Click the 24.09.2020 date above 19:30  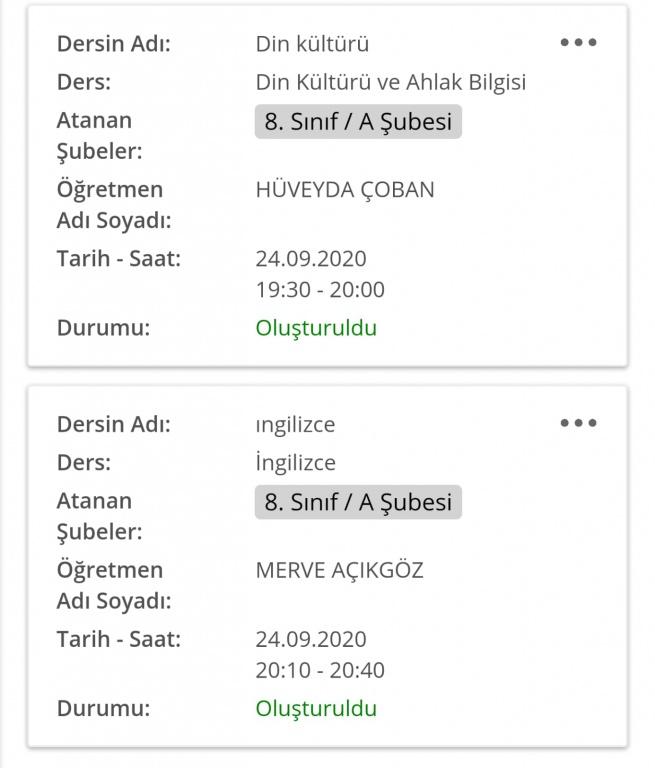coord(311,259)
